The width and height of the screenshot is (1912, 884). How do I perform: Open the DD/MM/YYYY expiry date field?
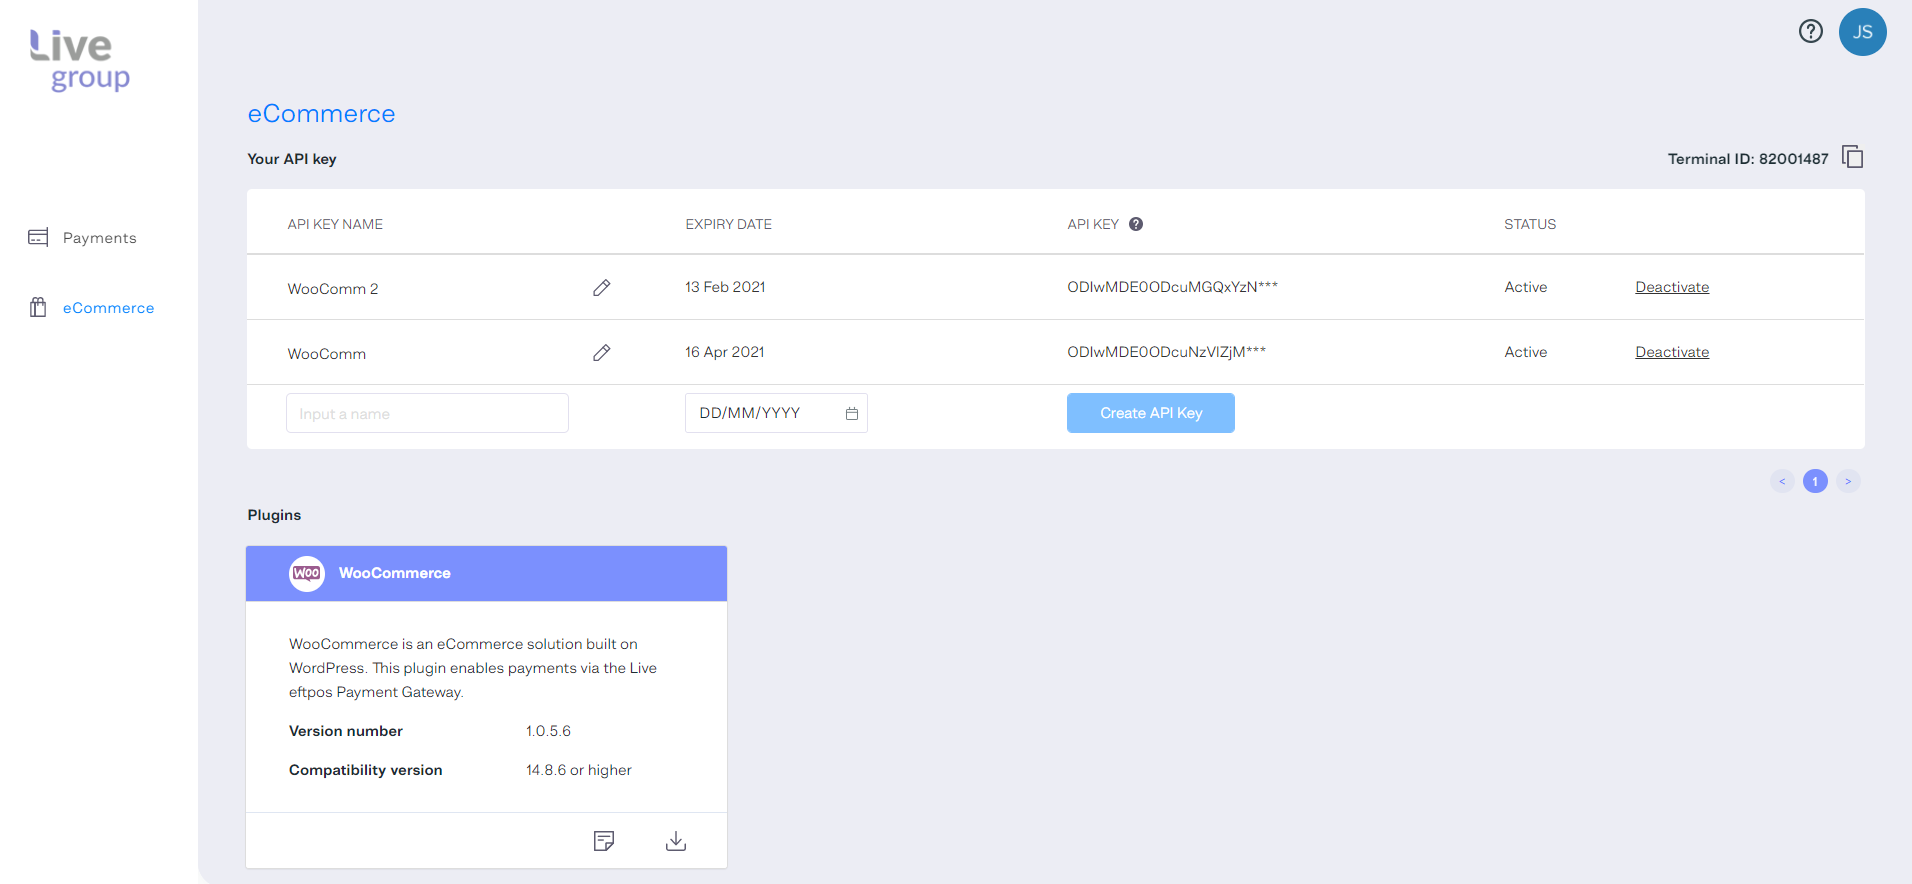coord(776,413)
